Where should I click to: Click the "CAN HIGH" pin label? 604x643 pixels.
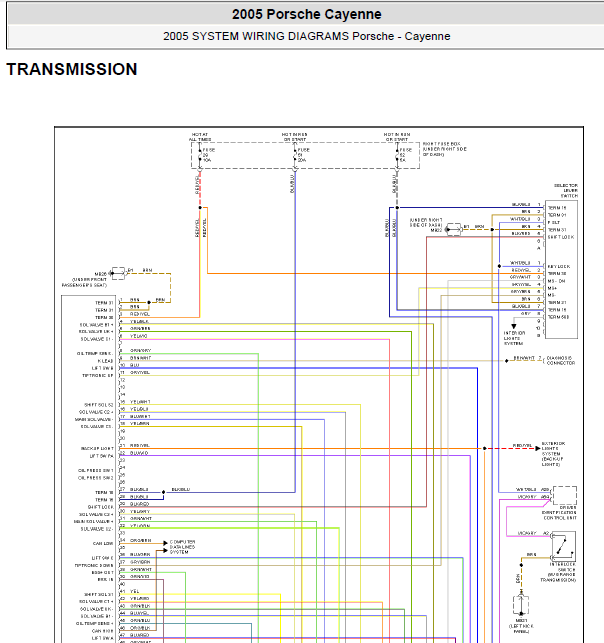click(x=103, y=631)
